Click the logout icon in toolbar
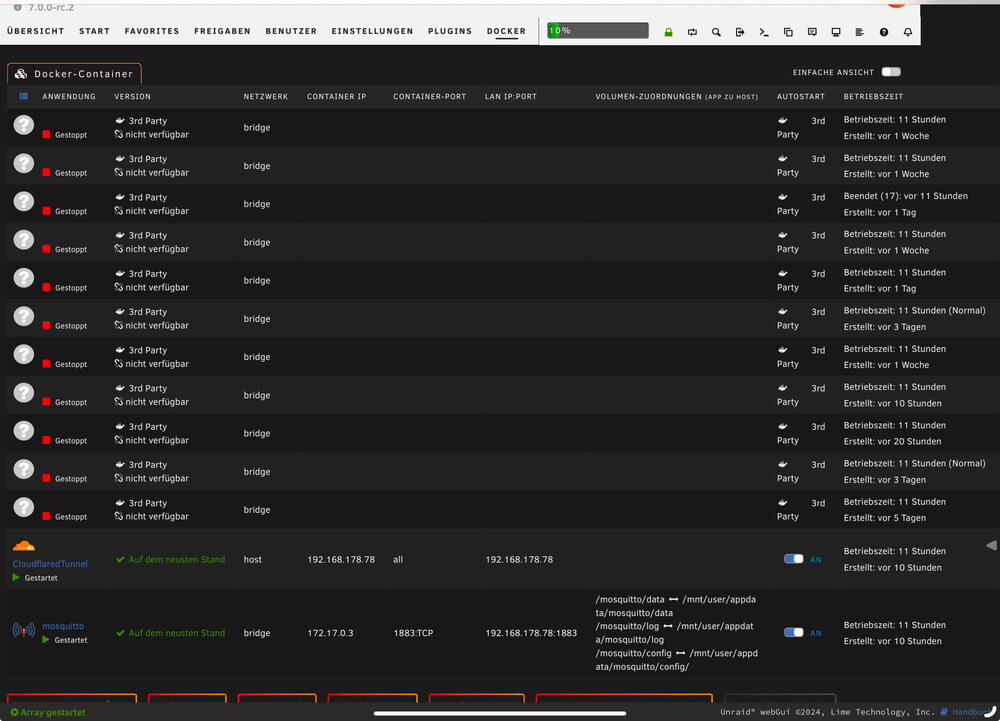Screen dimensions: 1000x721 pyautogui.click(x=740, y=32)
